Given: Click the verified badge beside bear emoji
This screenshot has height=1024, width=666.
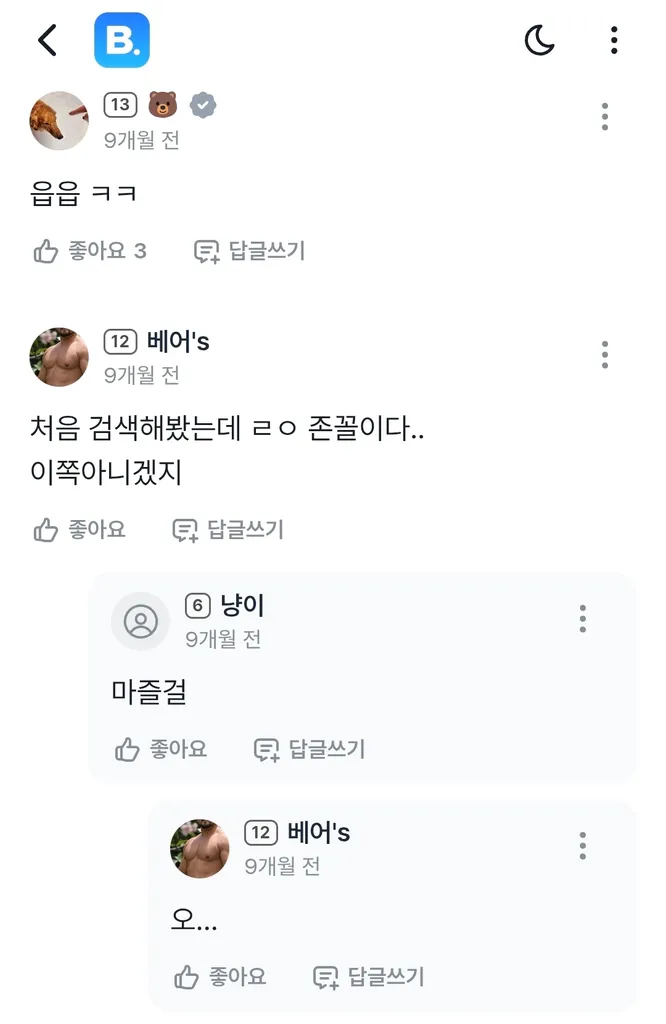Looking at the screenshot, I should (204, 104).
